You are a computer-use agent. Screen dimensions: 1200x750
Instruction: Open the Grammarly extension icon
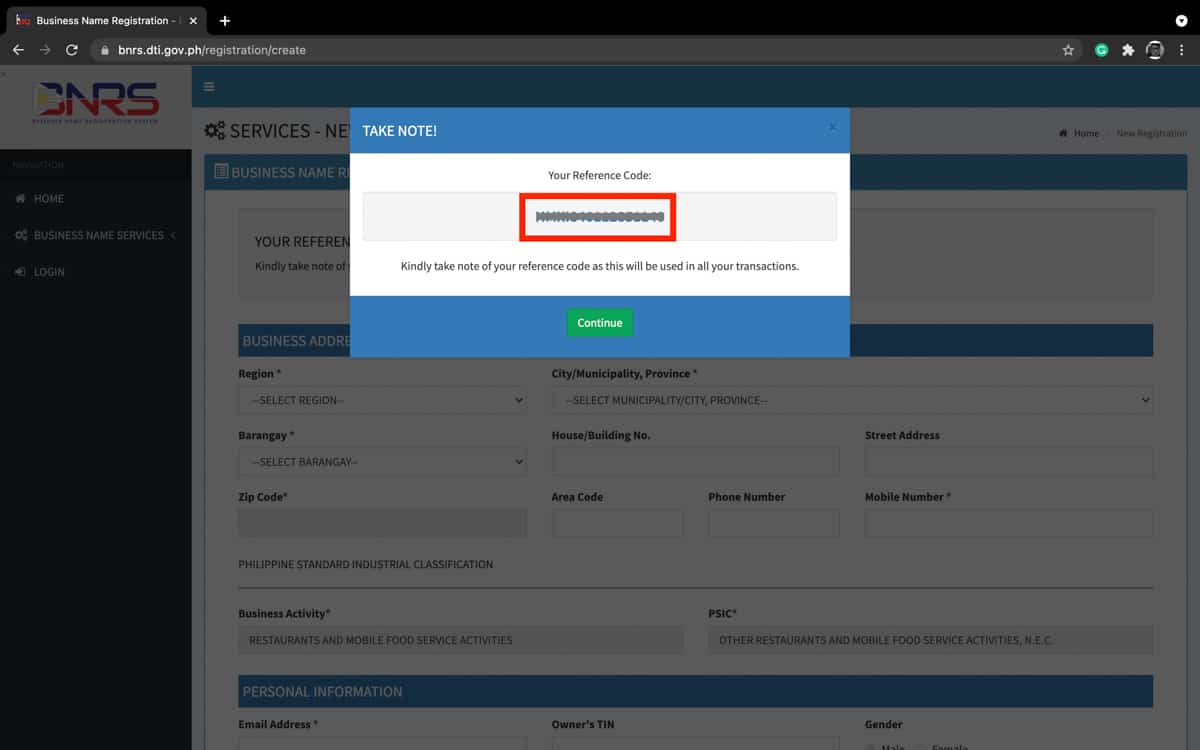tap(1101, 50)
